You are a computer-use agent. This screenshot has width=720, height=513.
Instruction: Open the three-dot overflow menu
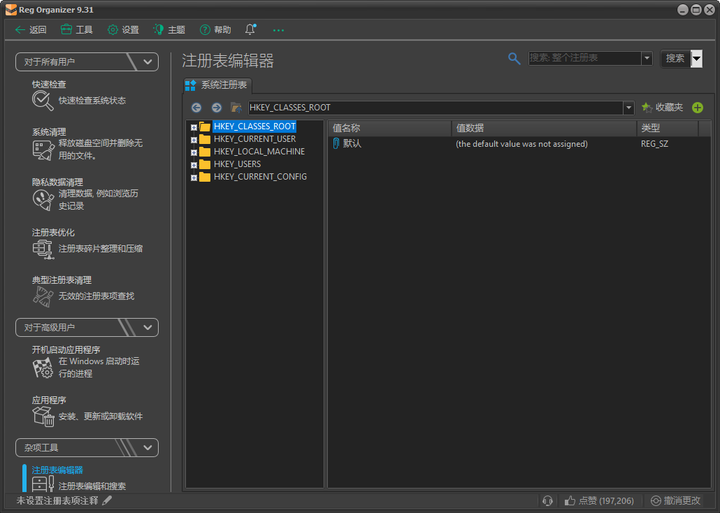(278, 30)
